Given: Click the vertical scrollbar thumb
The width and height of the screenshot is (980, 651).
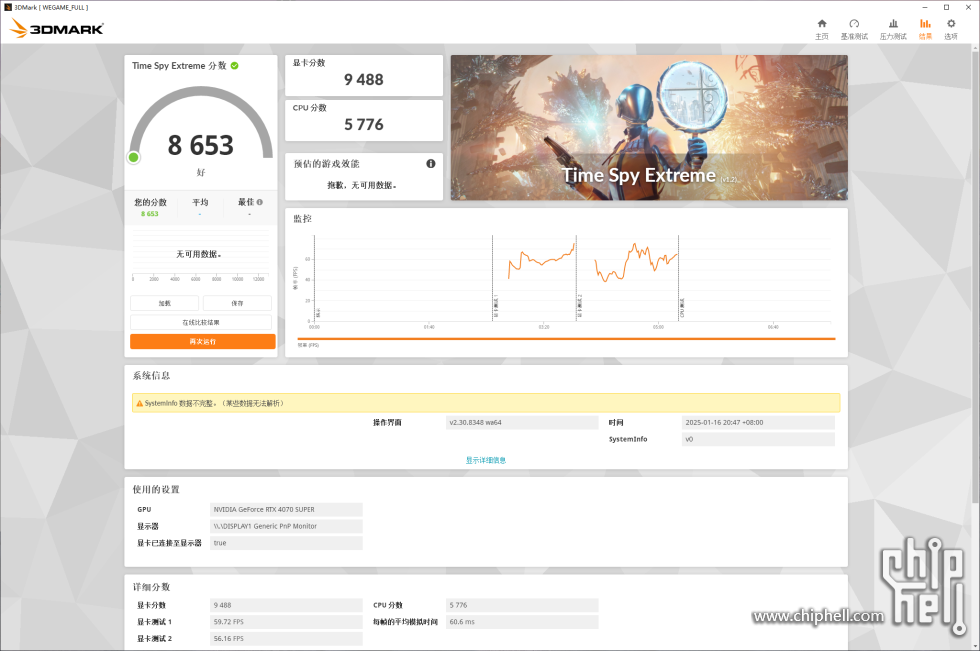Looking at the screenshot, I should click(974, 279).
